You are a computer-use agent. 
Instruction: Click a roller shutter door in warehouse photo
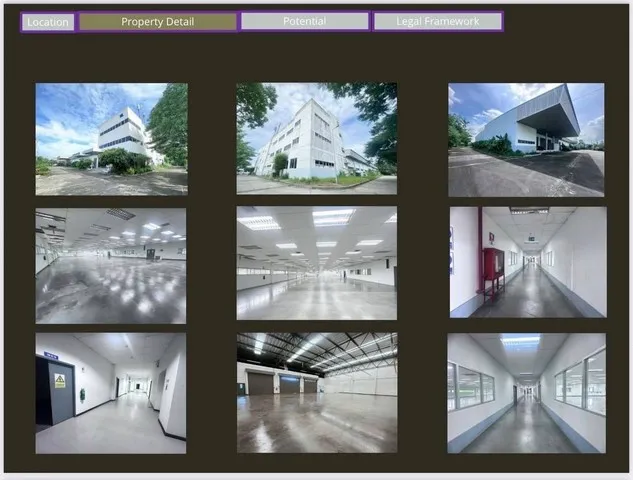260,383
